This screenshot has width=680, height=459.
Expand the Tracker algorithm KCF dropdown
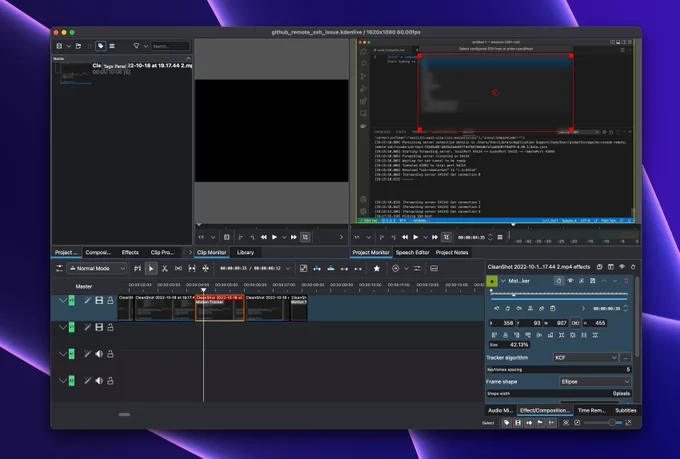(585, 357)
